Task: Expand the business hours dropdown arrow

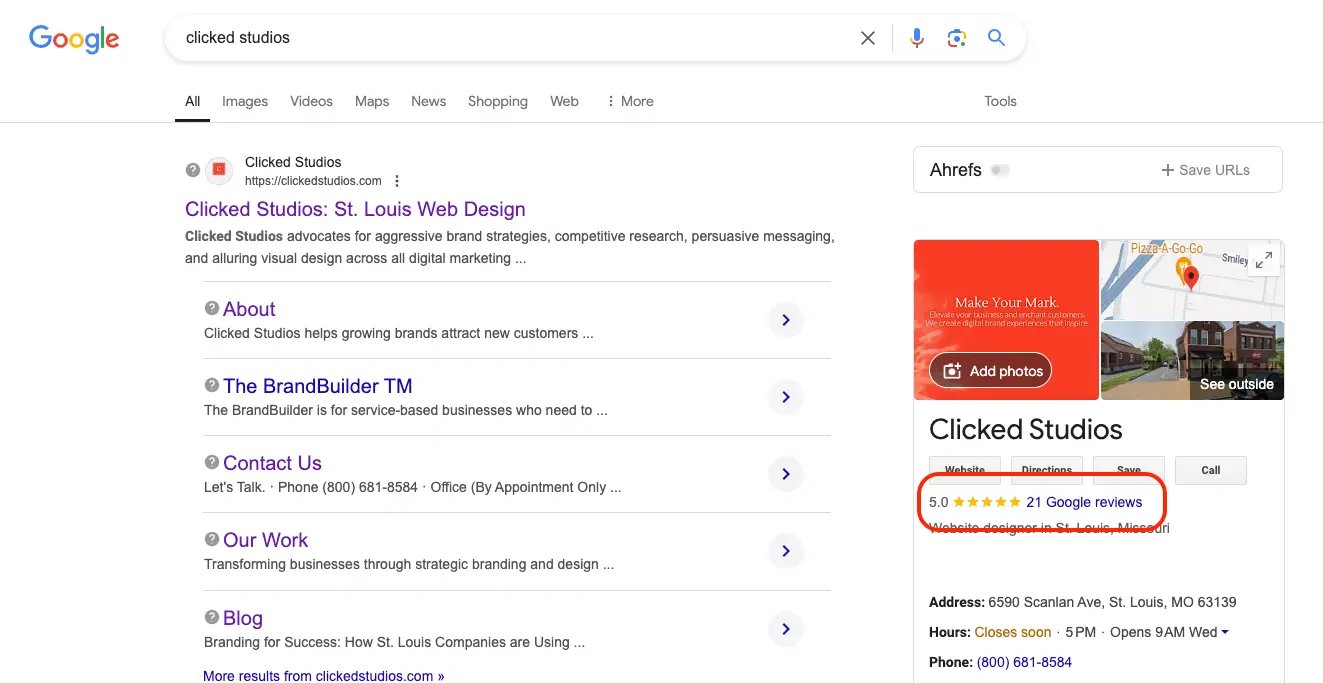Action: click(x=1225, y=632)
